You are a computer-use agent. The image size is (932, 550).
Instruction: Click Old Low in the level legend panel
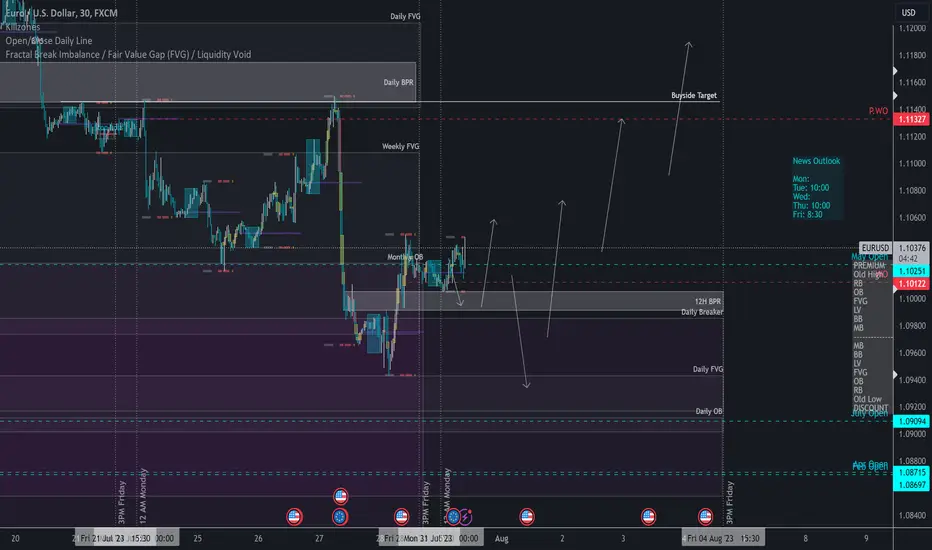point(867,399)
